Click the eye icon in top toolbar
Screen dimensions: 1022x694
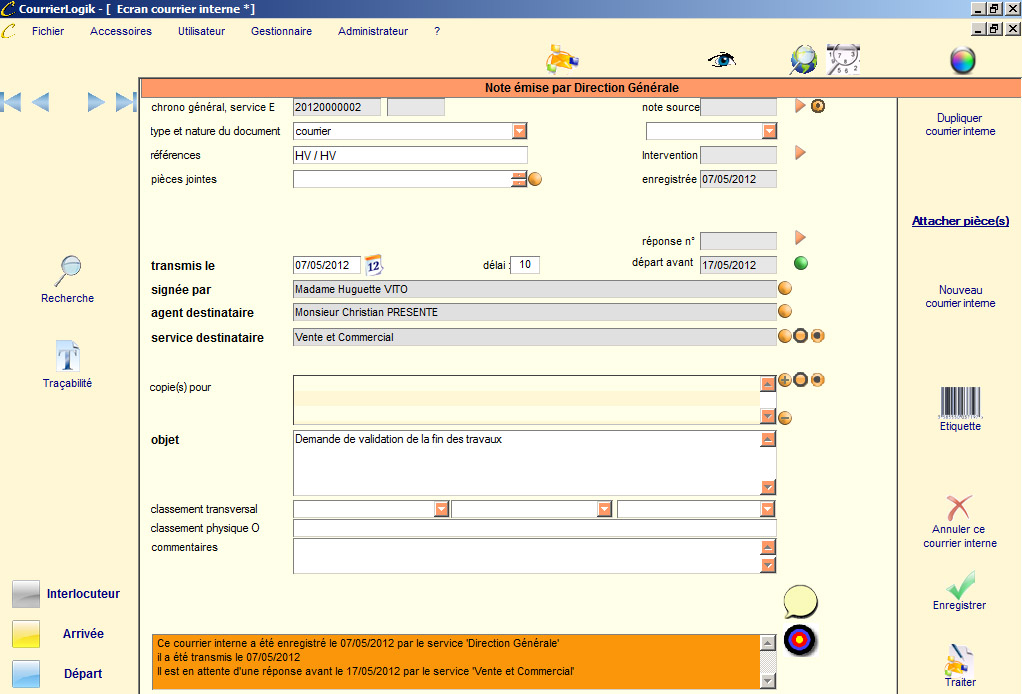click(721, 59)
